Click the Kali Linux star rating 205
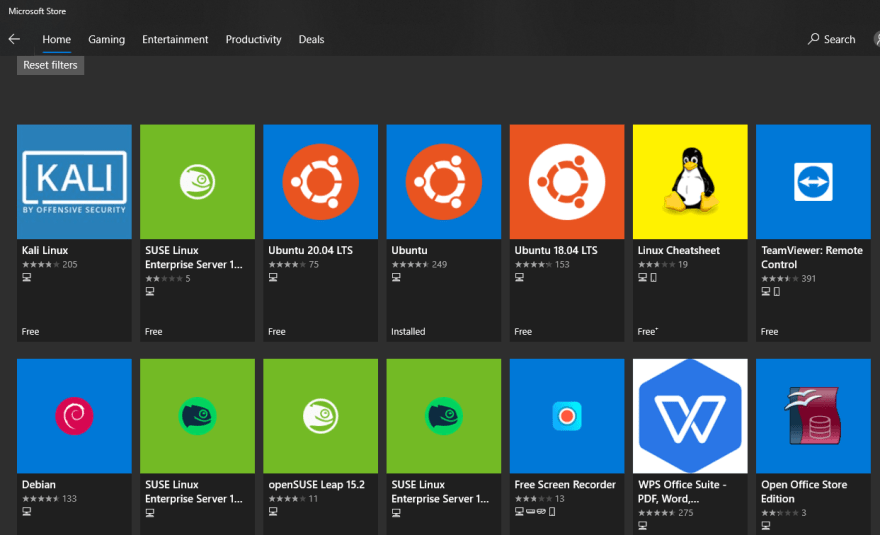The height and width of the screenshot is (535, 880). coord(49,264)
